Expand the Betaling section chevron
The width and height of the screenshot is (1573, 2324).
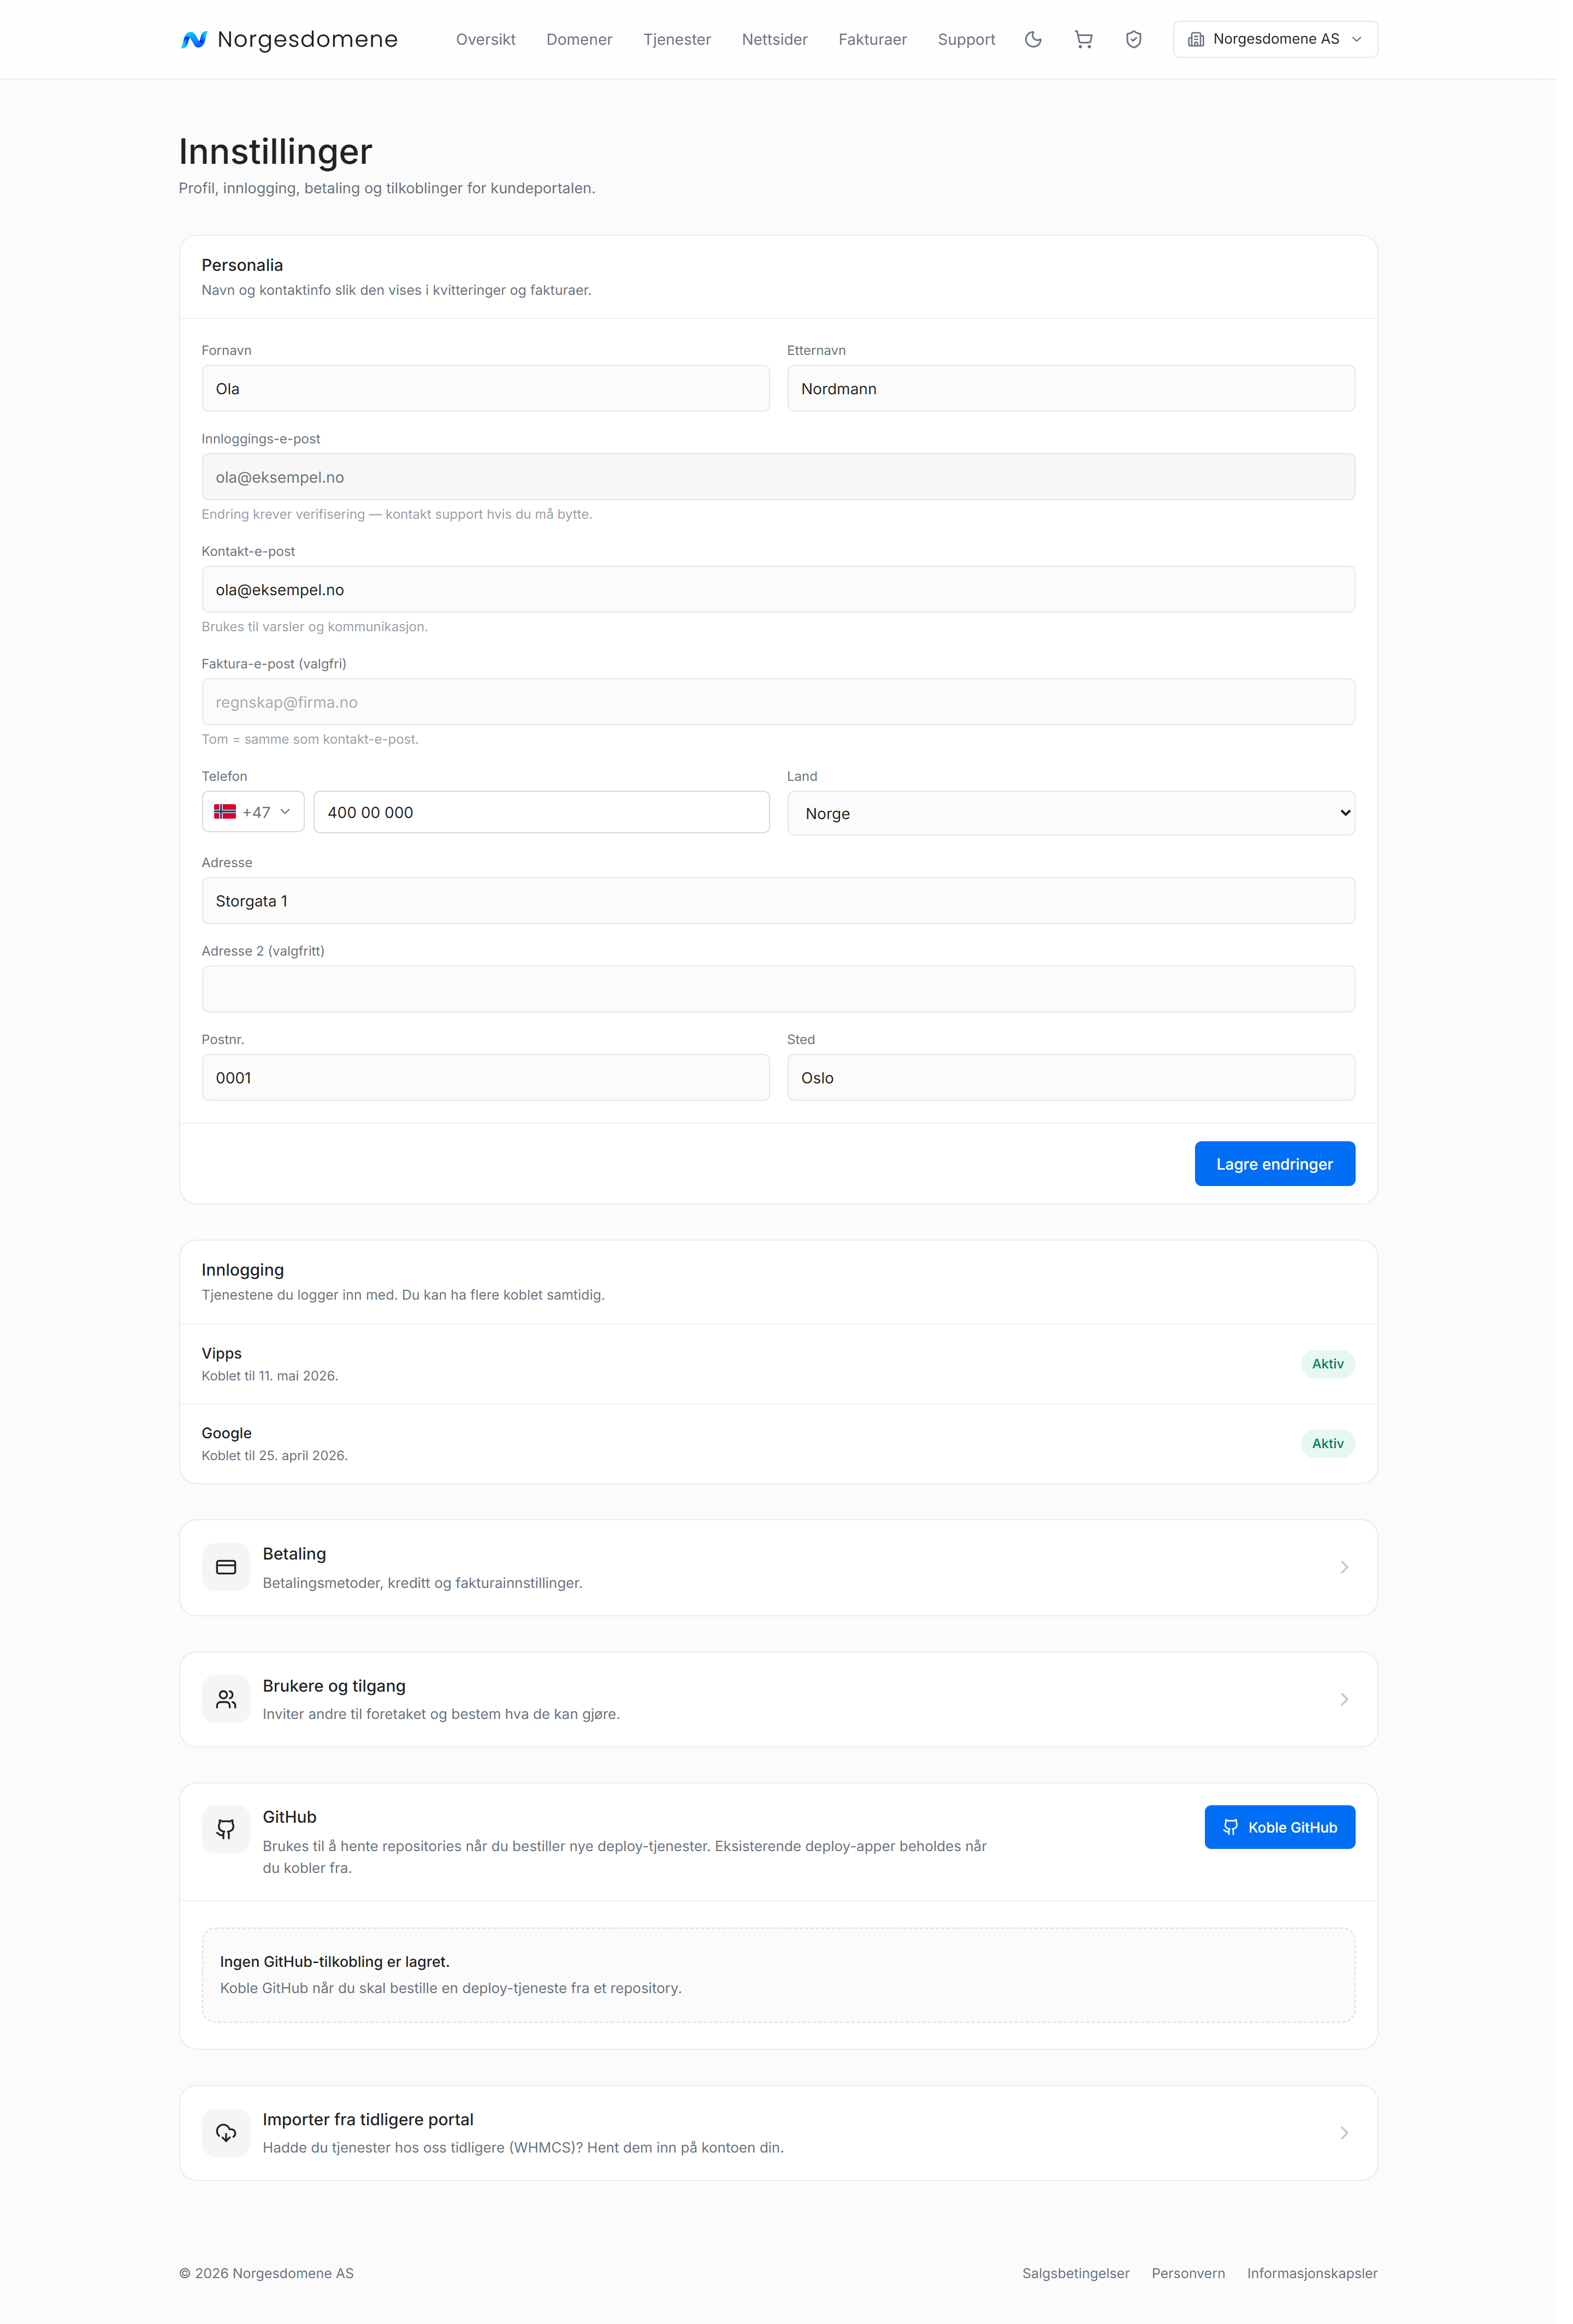click(1344, 1567)
